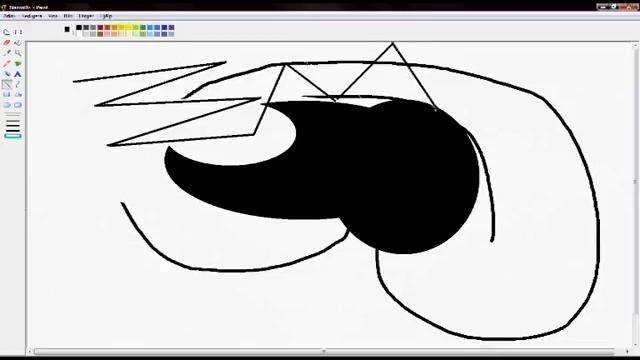
Task: Select the Airbrush tool
Action: [x=7, y=74]
